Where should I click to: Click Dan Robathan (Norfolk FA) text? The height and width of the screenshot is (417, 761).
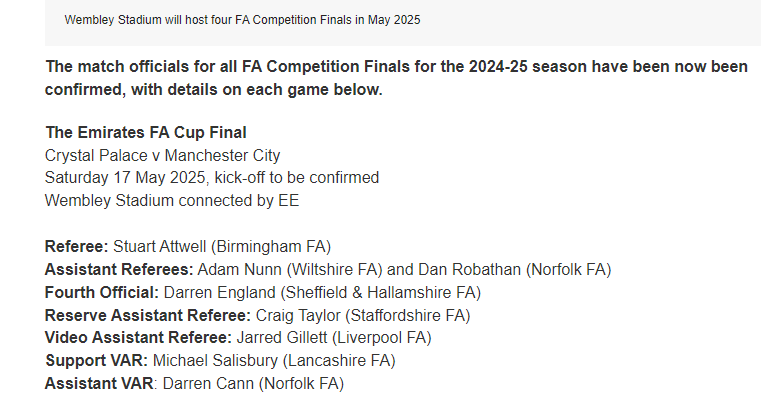(514, 269)
